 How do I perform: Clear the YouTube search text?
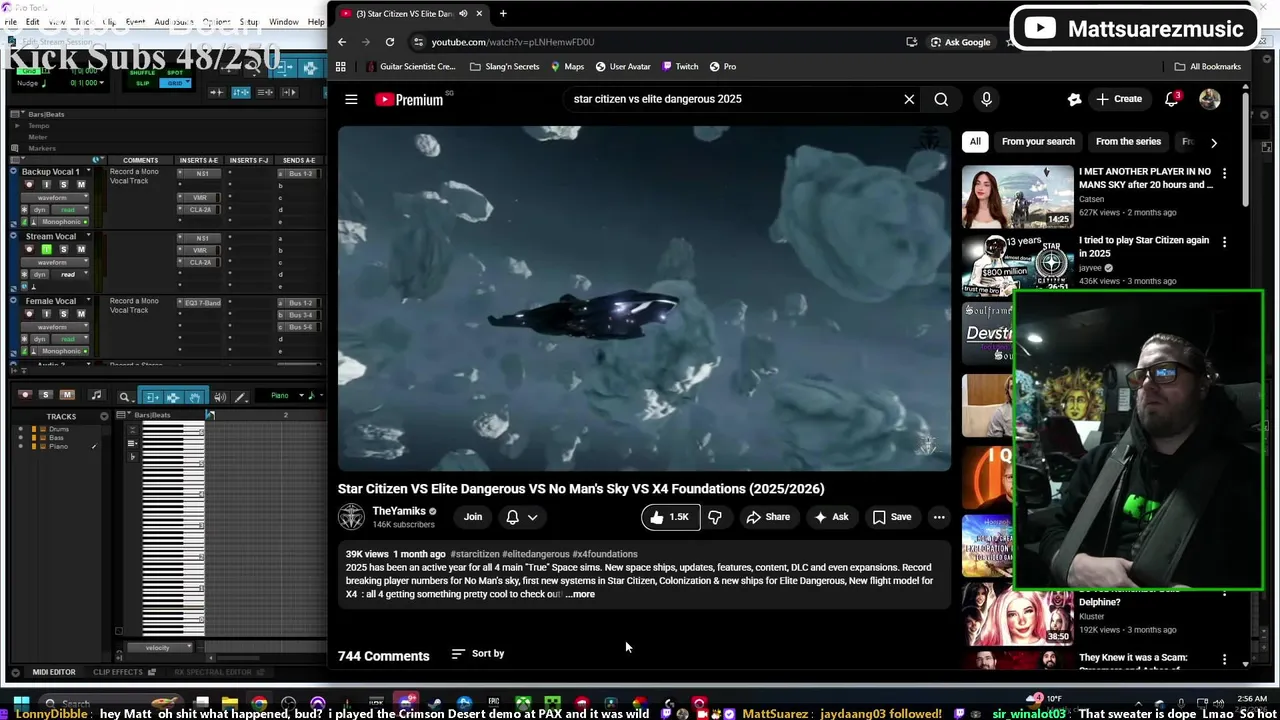(909, 99)
